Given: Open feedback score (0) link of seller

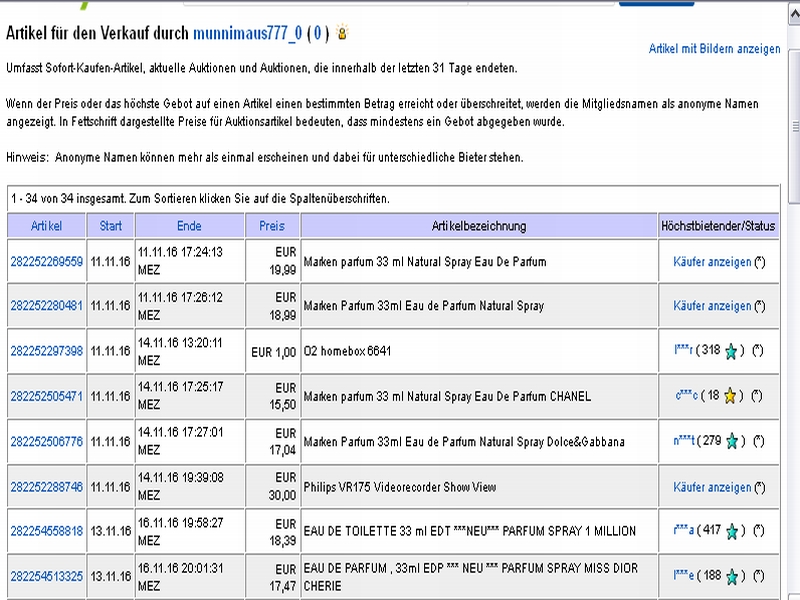Looking at the screenshot, I should tap(317, 33).
